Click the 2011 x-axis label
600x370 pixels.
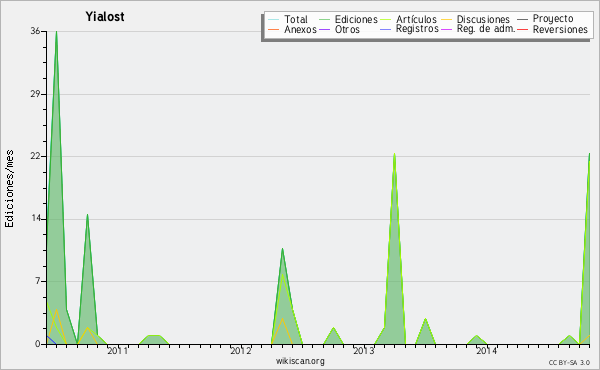(117, 350)
